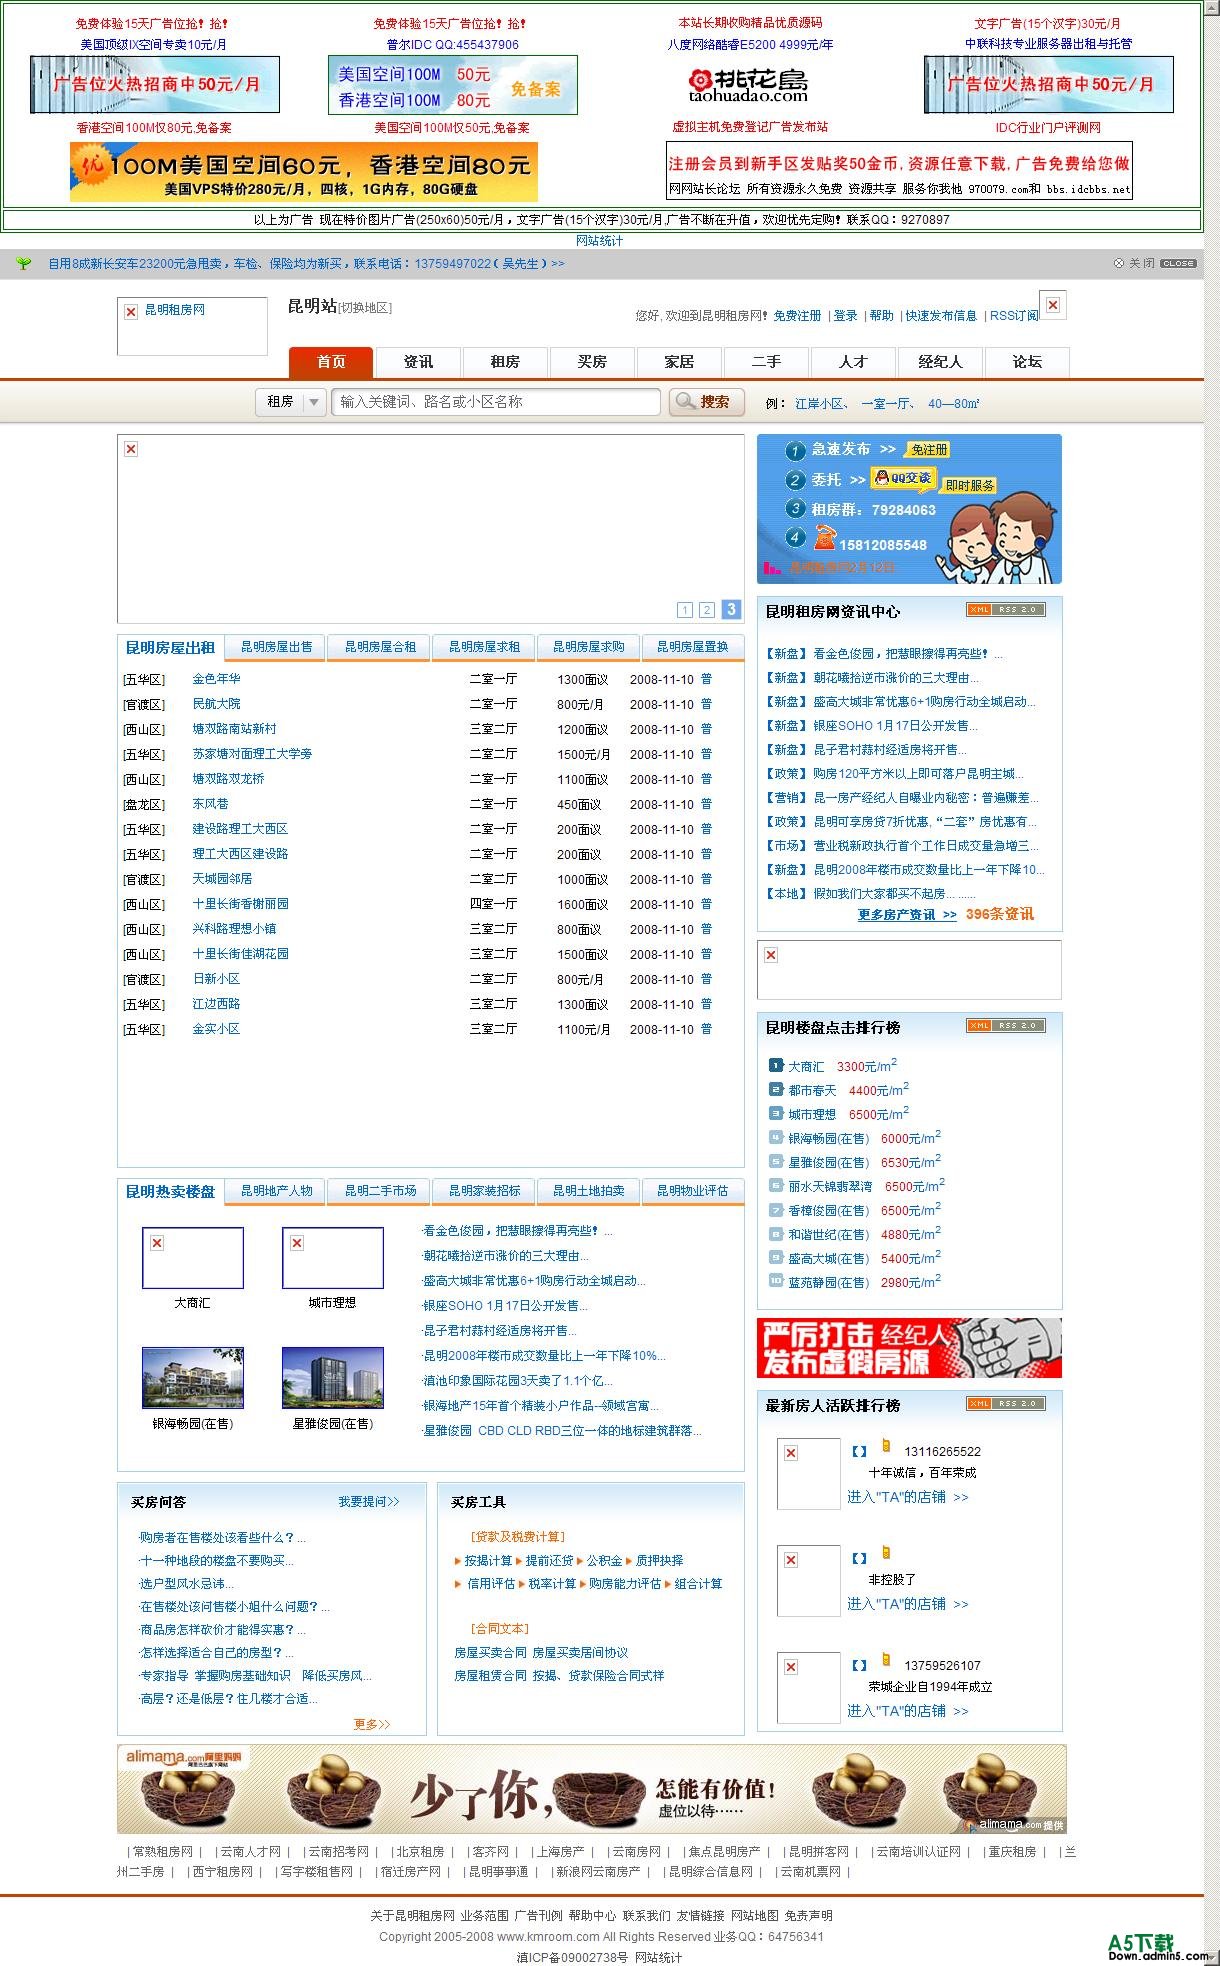The height and width of the screenshot is (1966, 1220).
Task: Open the 星雅俊园(在售) property thumbnail
Action: pos(333,1377)
